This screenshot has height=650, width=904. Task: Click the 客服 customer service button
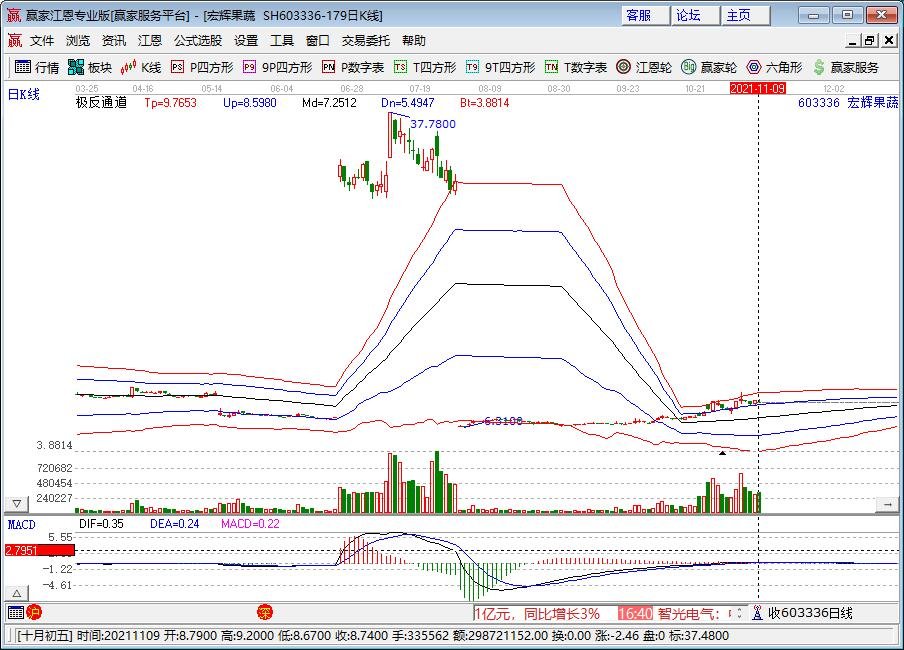[645, 15]
